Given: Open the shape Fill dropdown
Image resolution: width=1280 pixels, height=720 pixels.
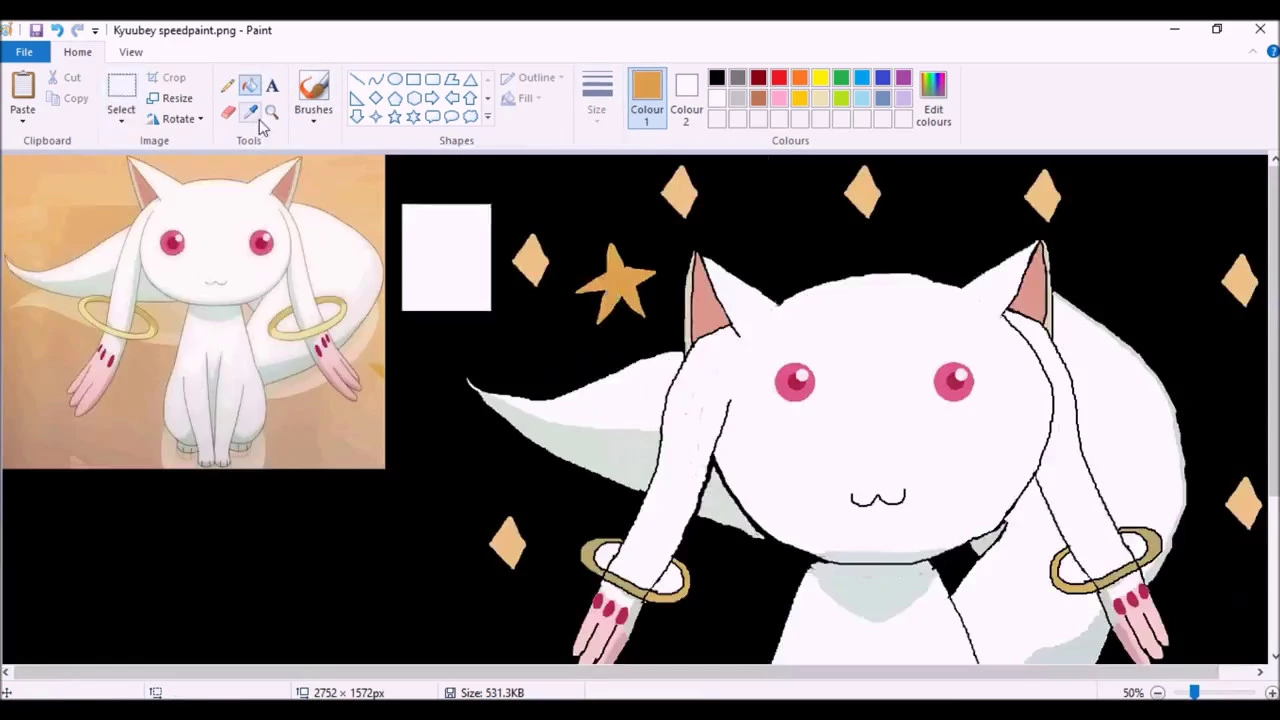Looking at the screenshot, I should point(521,98).
